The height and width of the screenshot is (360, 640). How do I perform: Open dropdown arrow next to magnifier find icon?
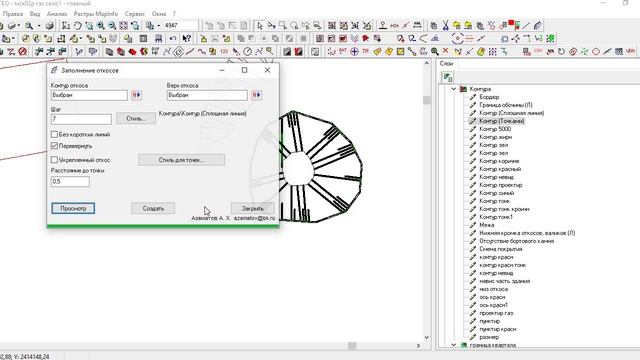[x=39, y=26]
